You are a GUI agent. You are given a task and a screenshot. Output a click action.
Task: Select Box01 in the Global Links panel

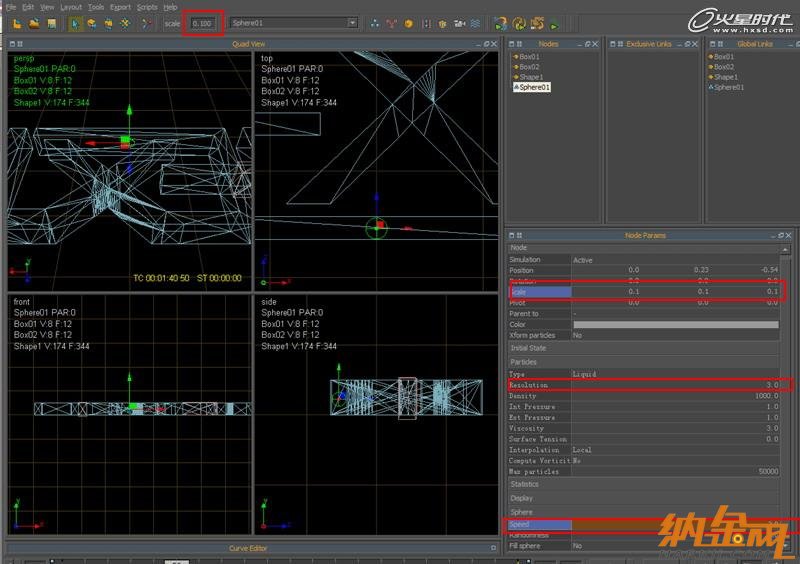(724, 57)
